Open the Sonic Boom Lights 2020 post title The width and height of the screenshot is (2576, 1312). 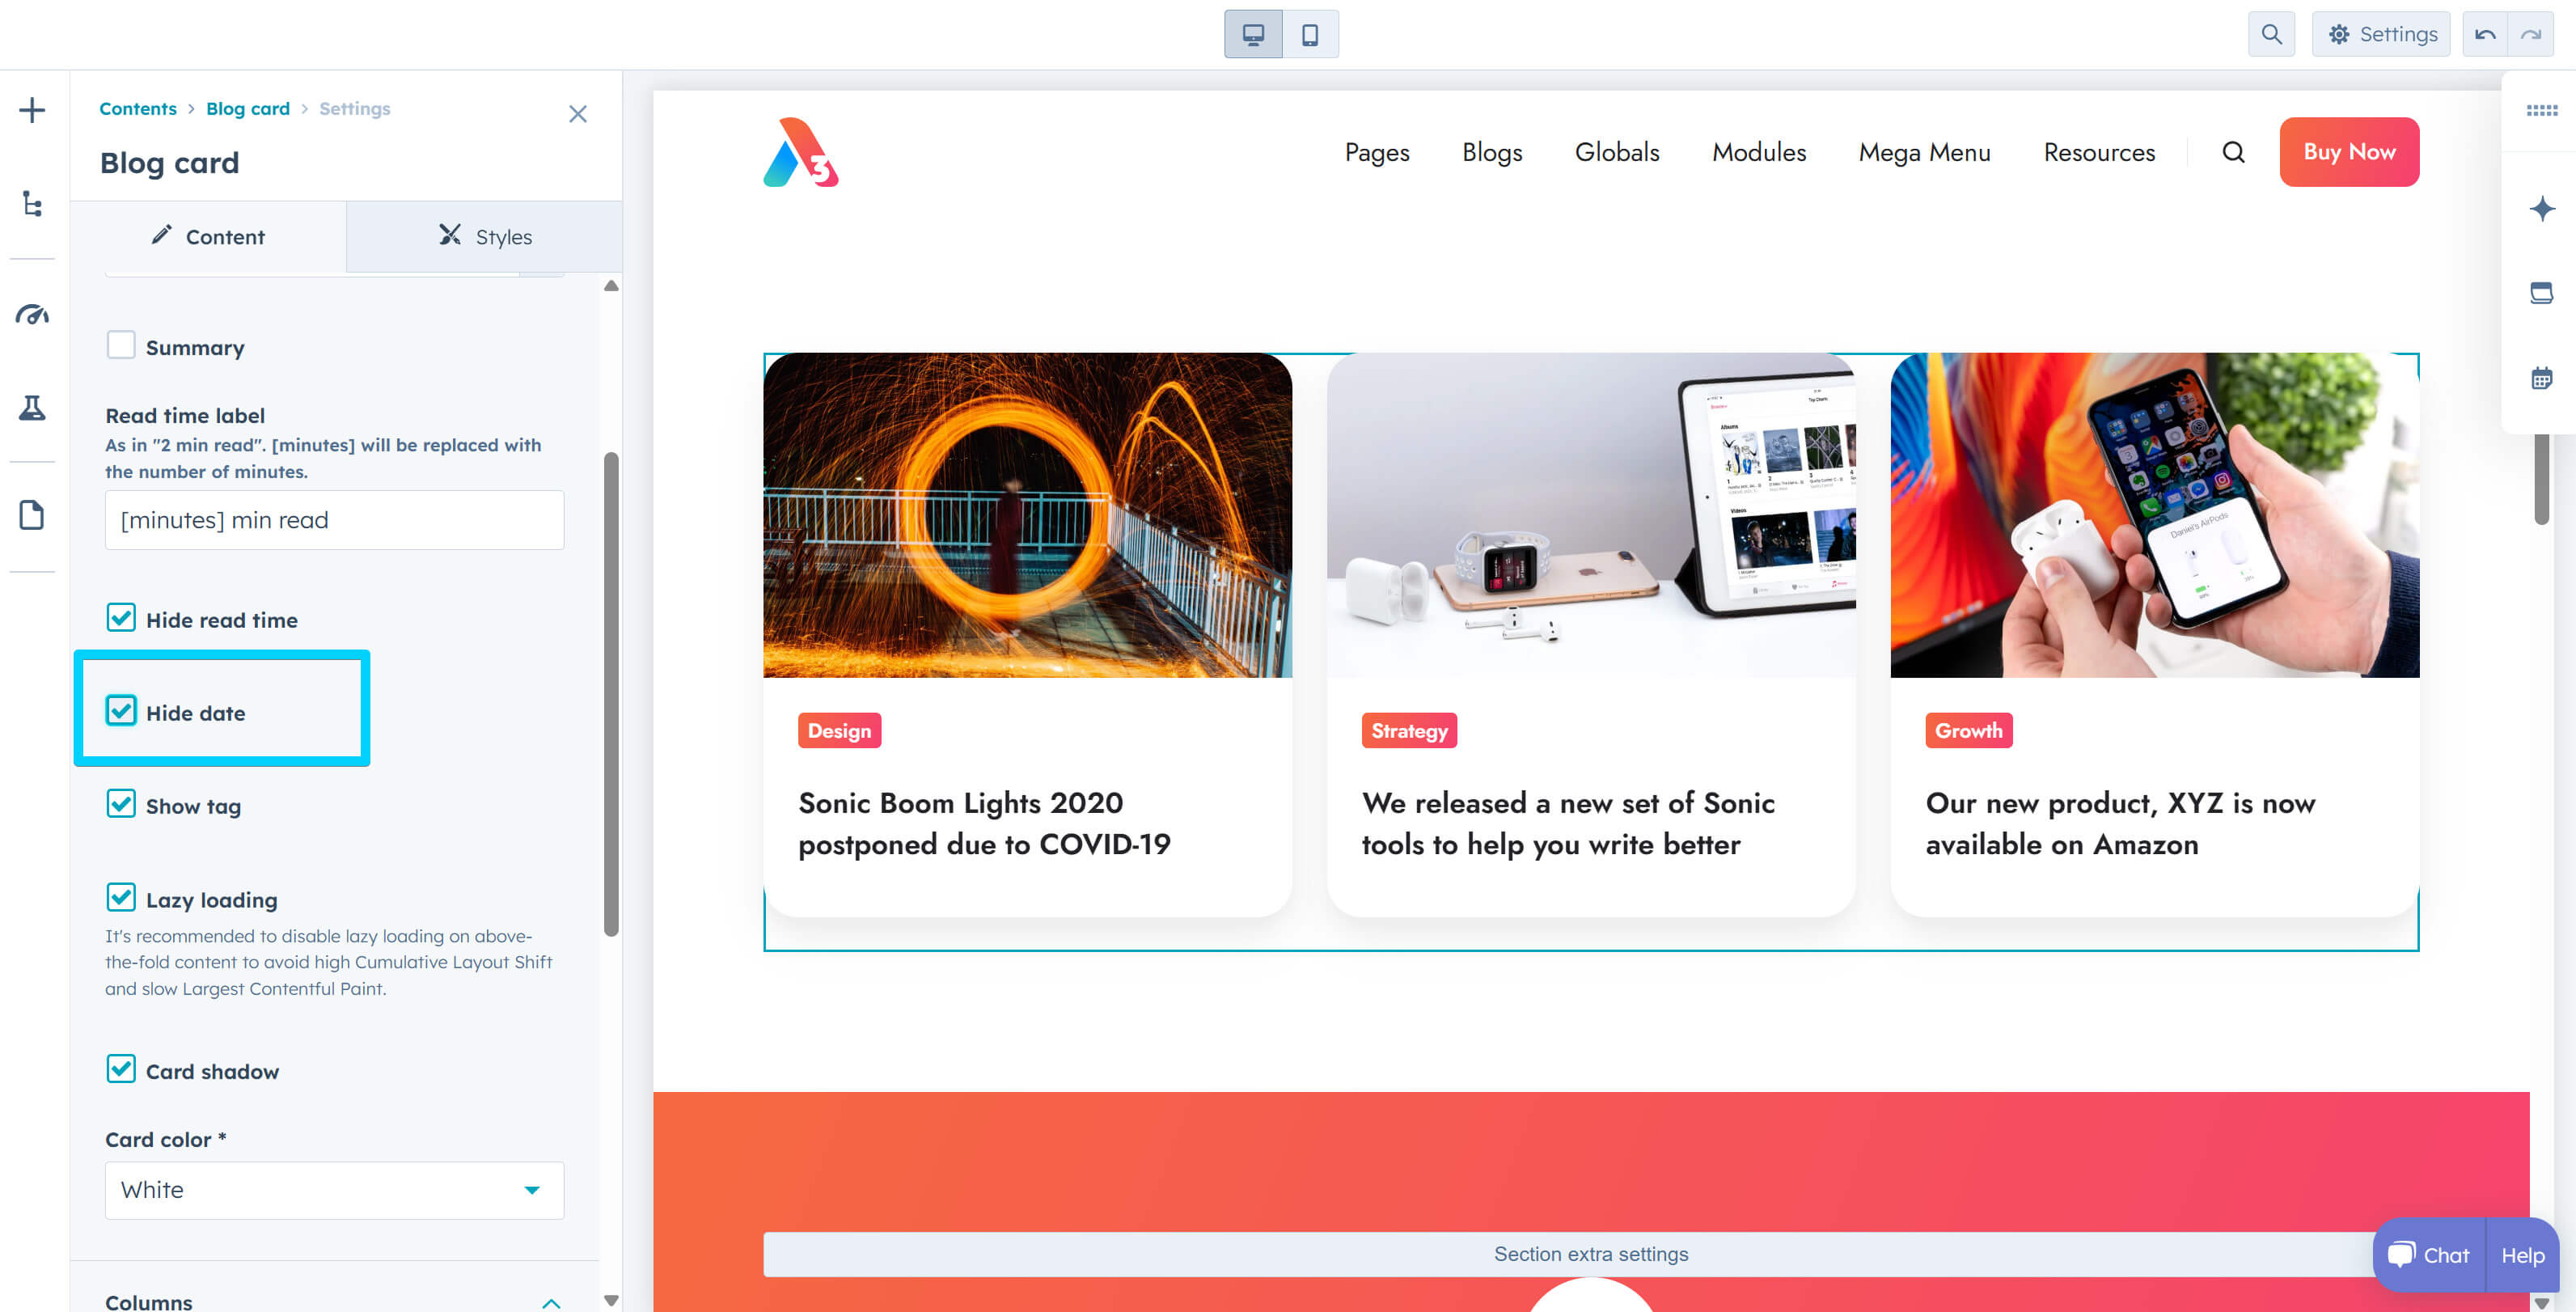984,823
